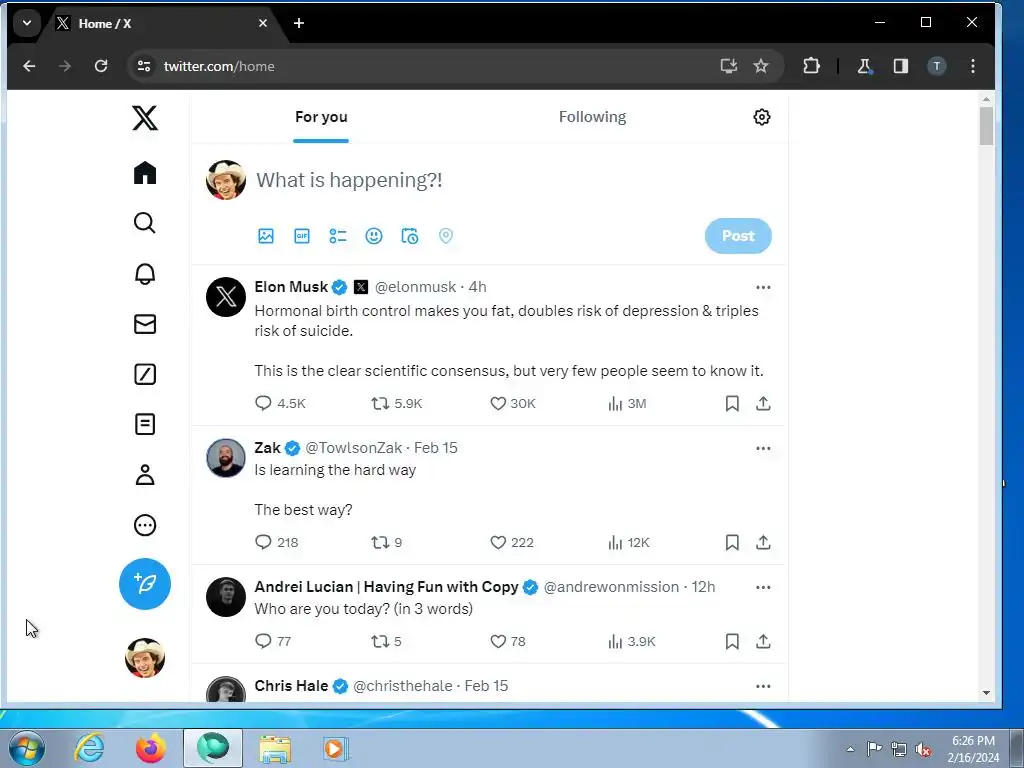Reply to Zak post (218)
The image size is (1024, 768).
(x=276, y=543)
